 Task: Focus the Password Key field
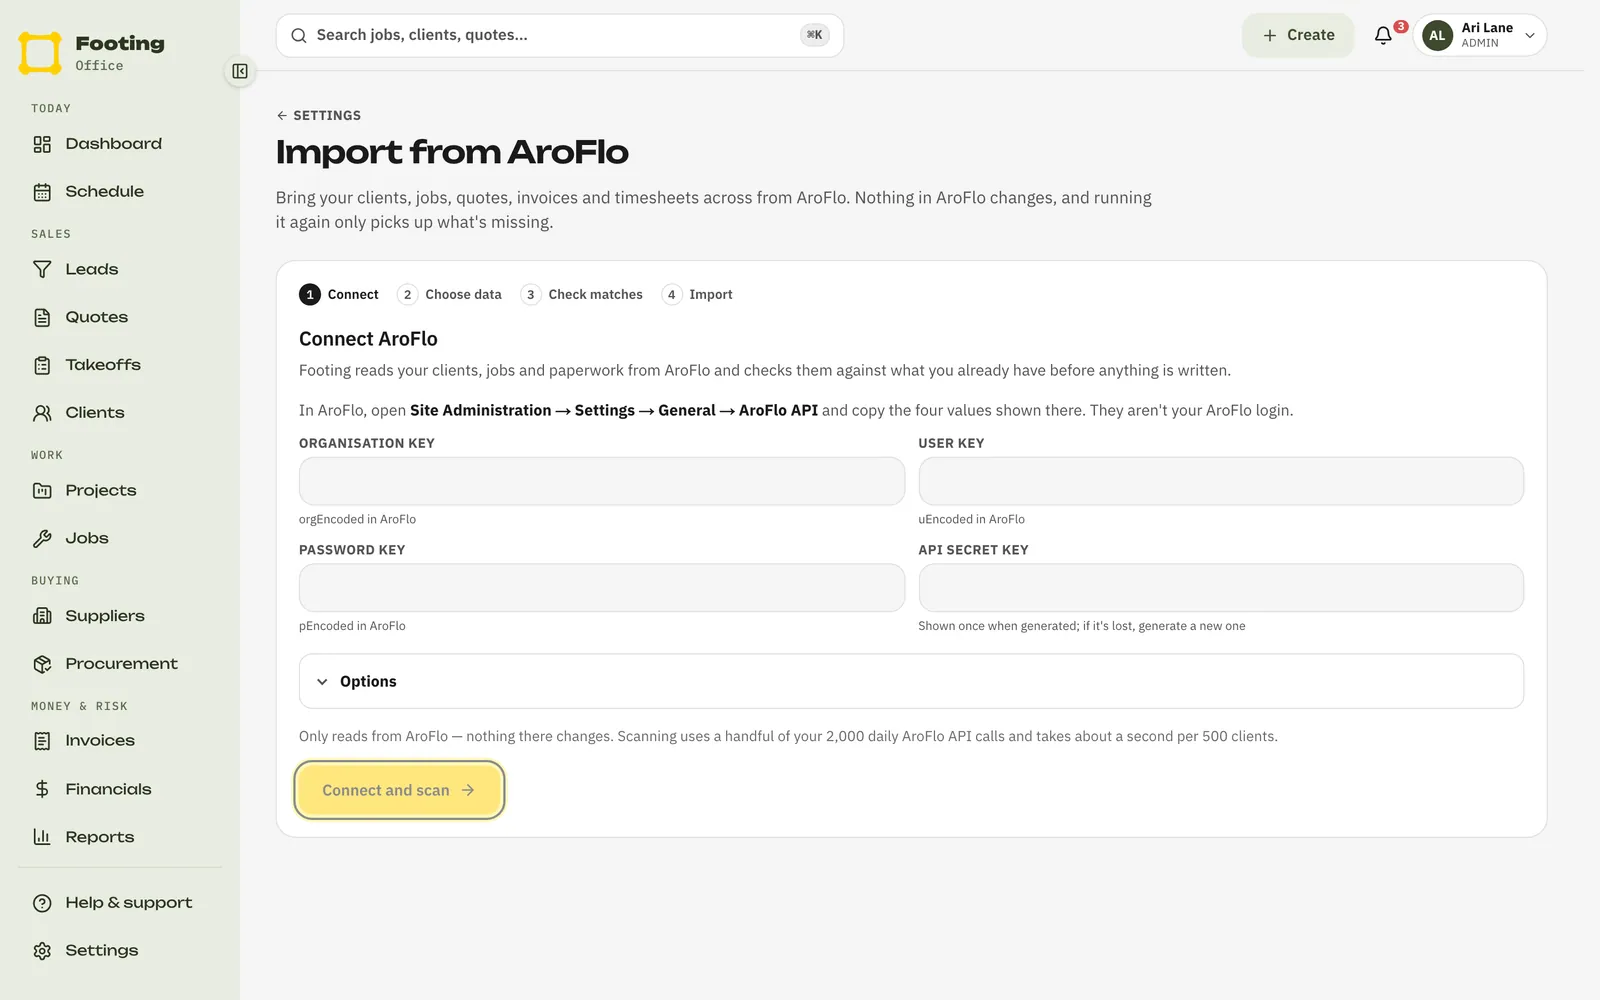pyautogui.click(x=602, y=588)
